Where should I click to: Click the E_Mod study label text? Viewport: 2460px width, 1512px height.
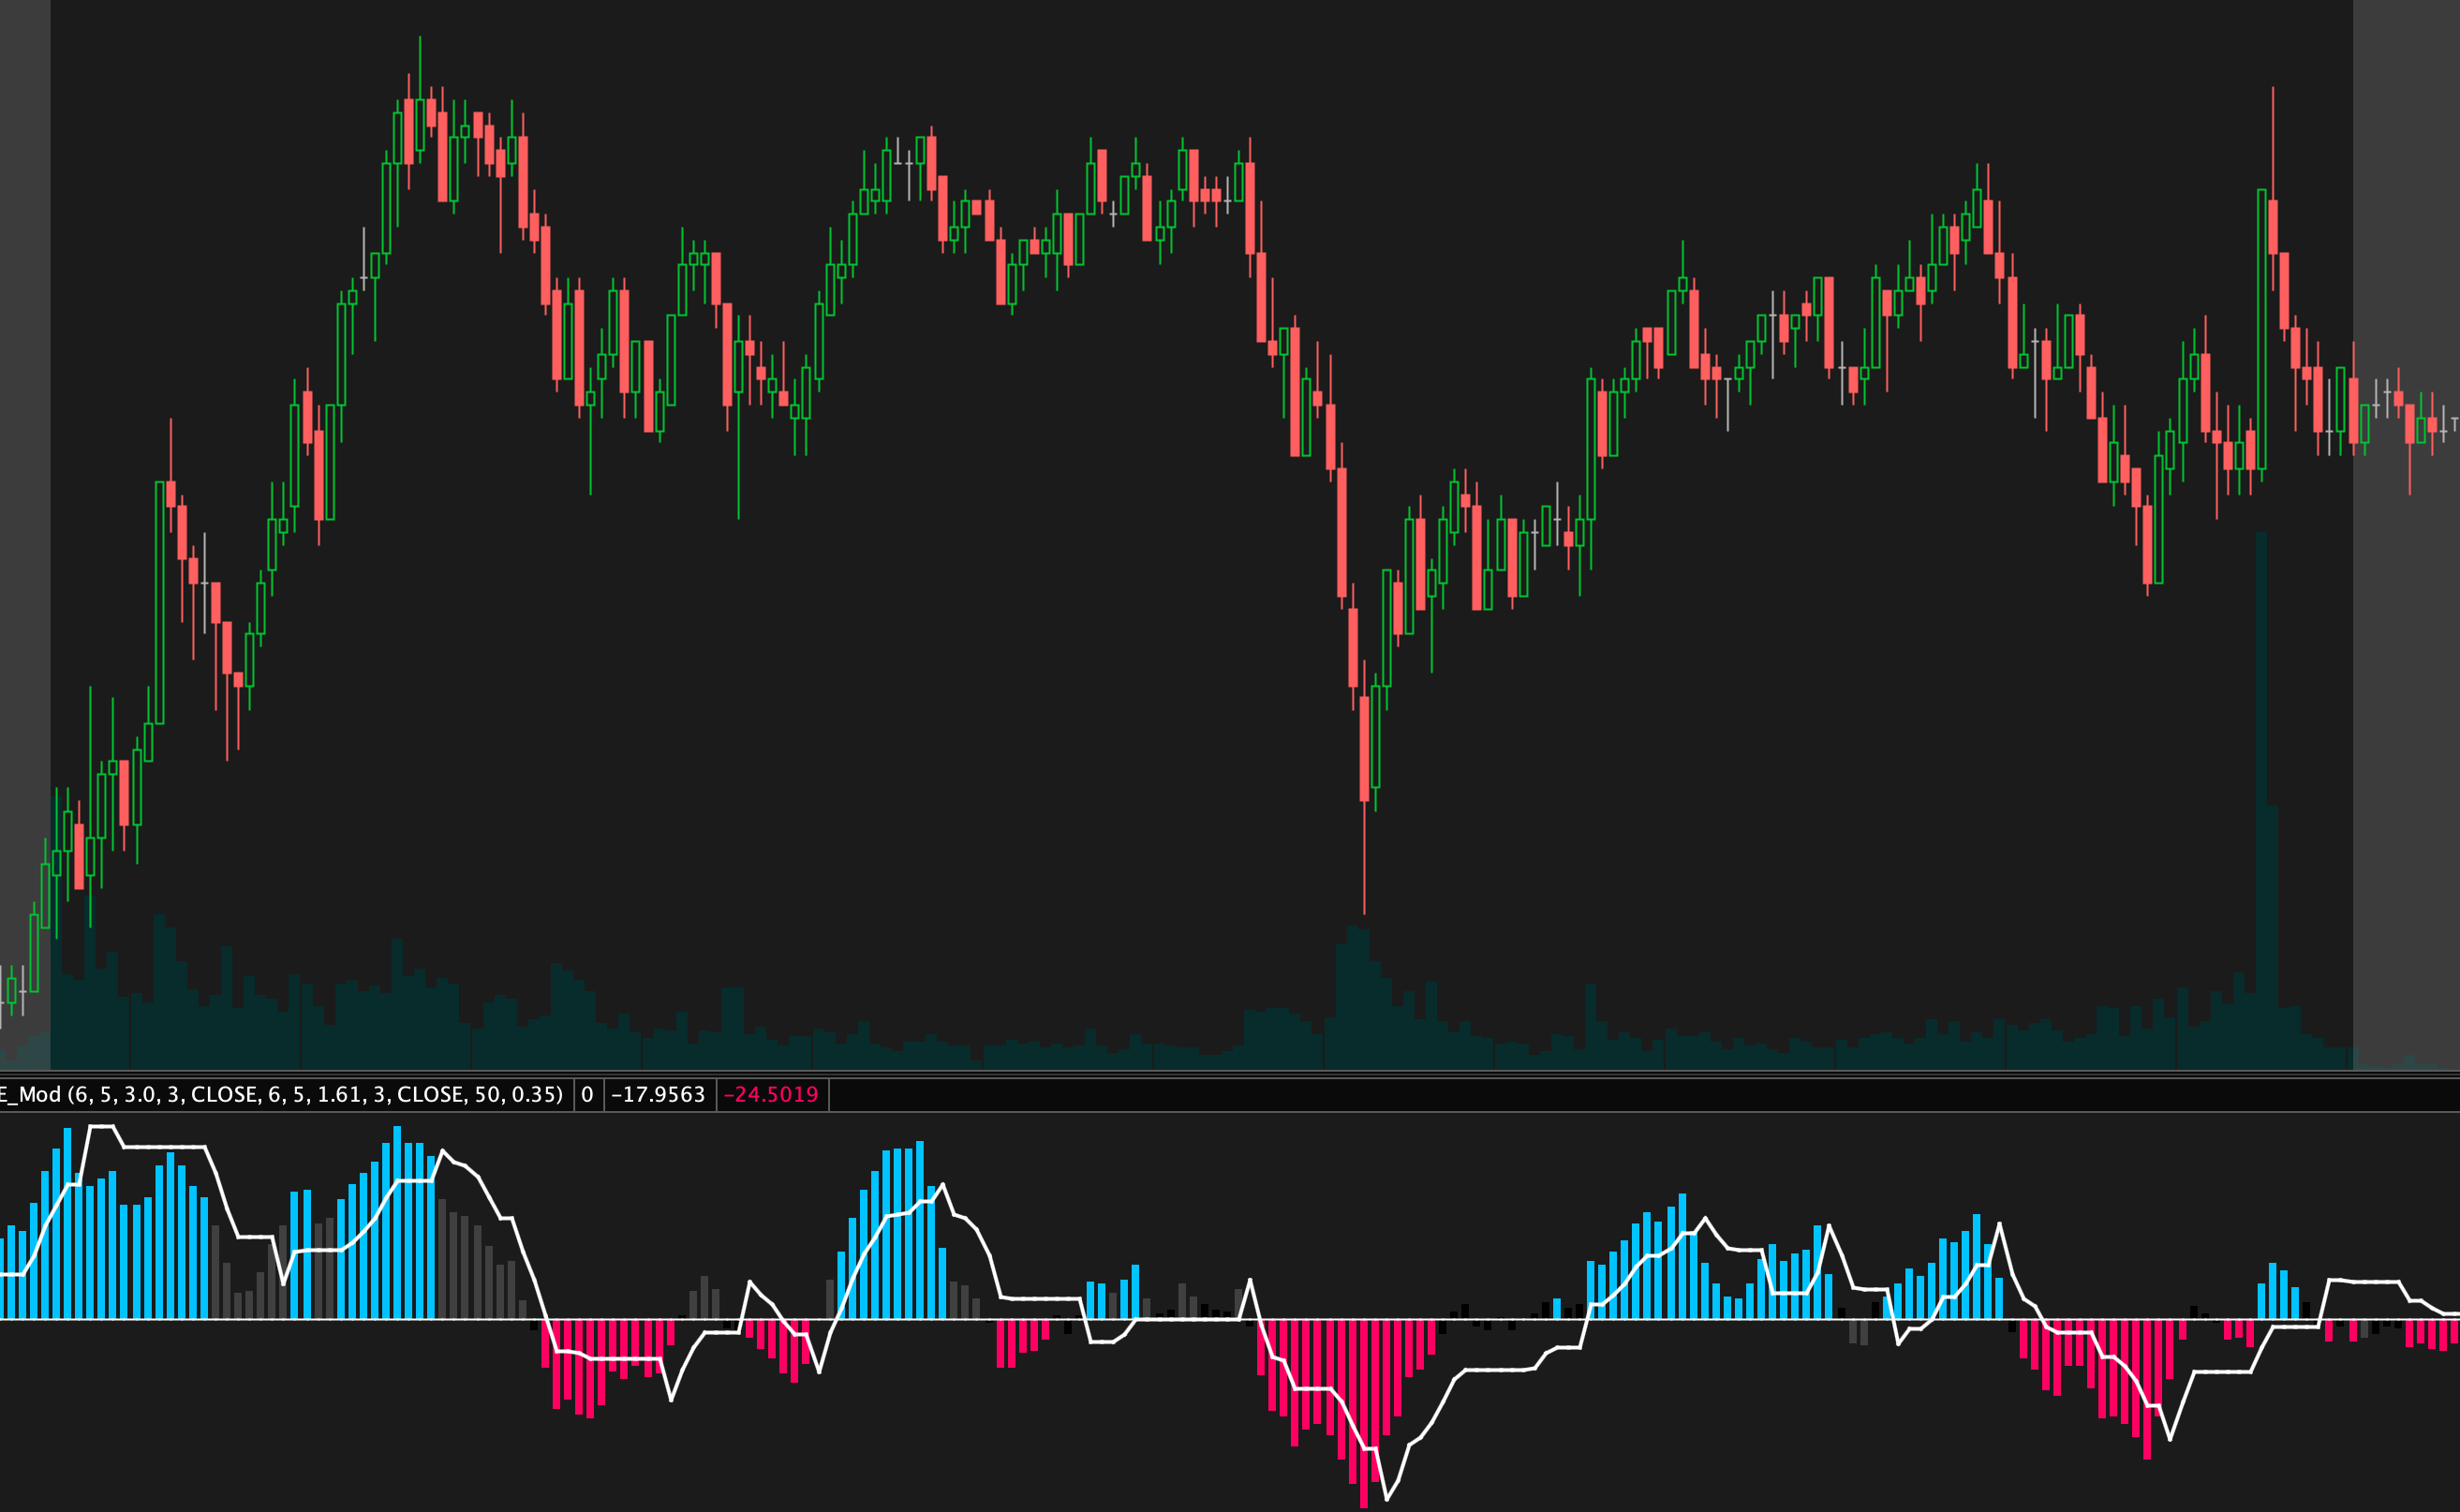[x=280, y=1095]
